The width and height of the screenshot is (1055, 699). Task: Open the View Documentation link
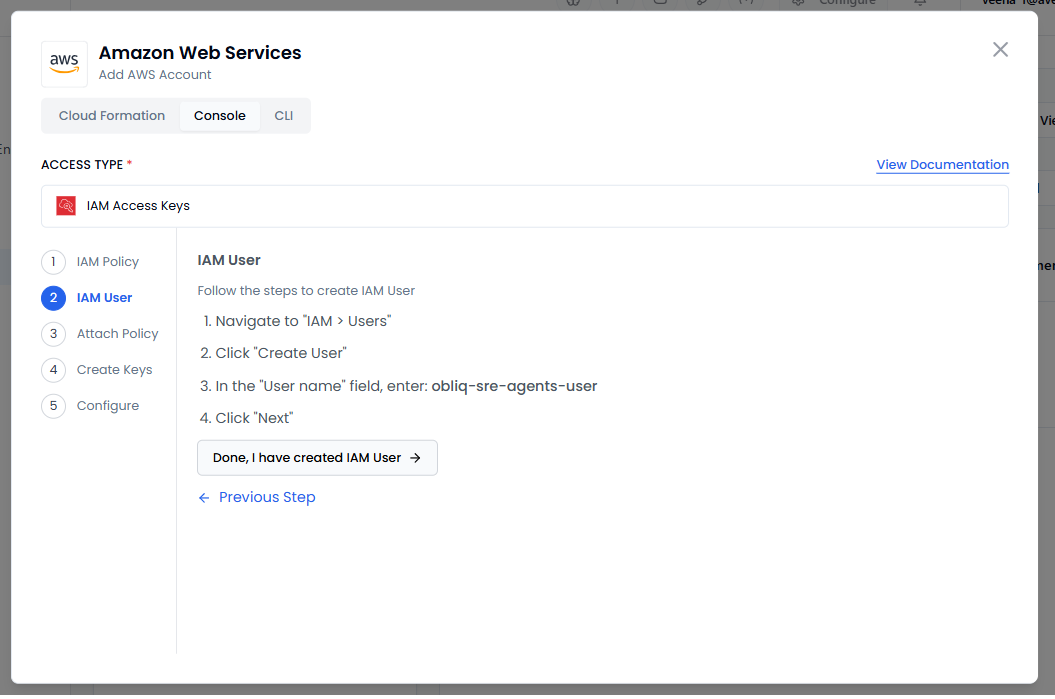(942, 165)
